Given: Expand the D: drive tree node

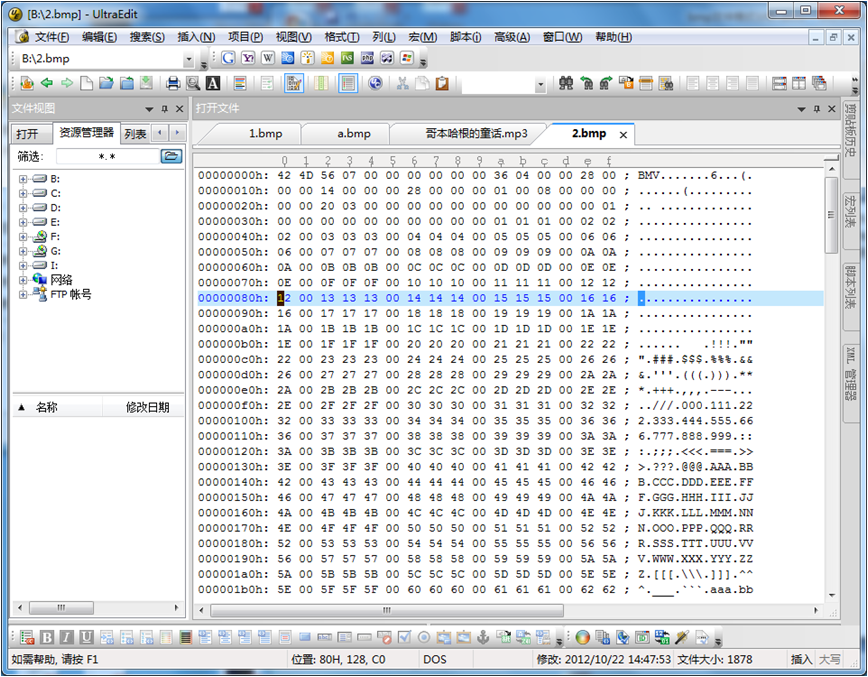Looking at the screenshot, I should click(x=23, y=208).
